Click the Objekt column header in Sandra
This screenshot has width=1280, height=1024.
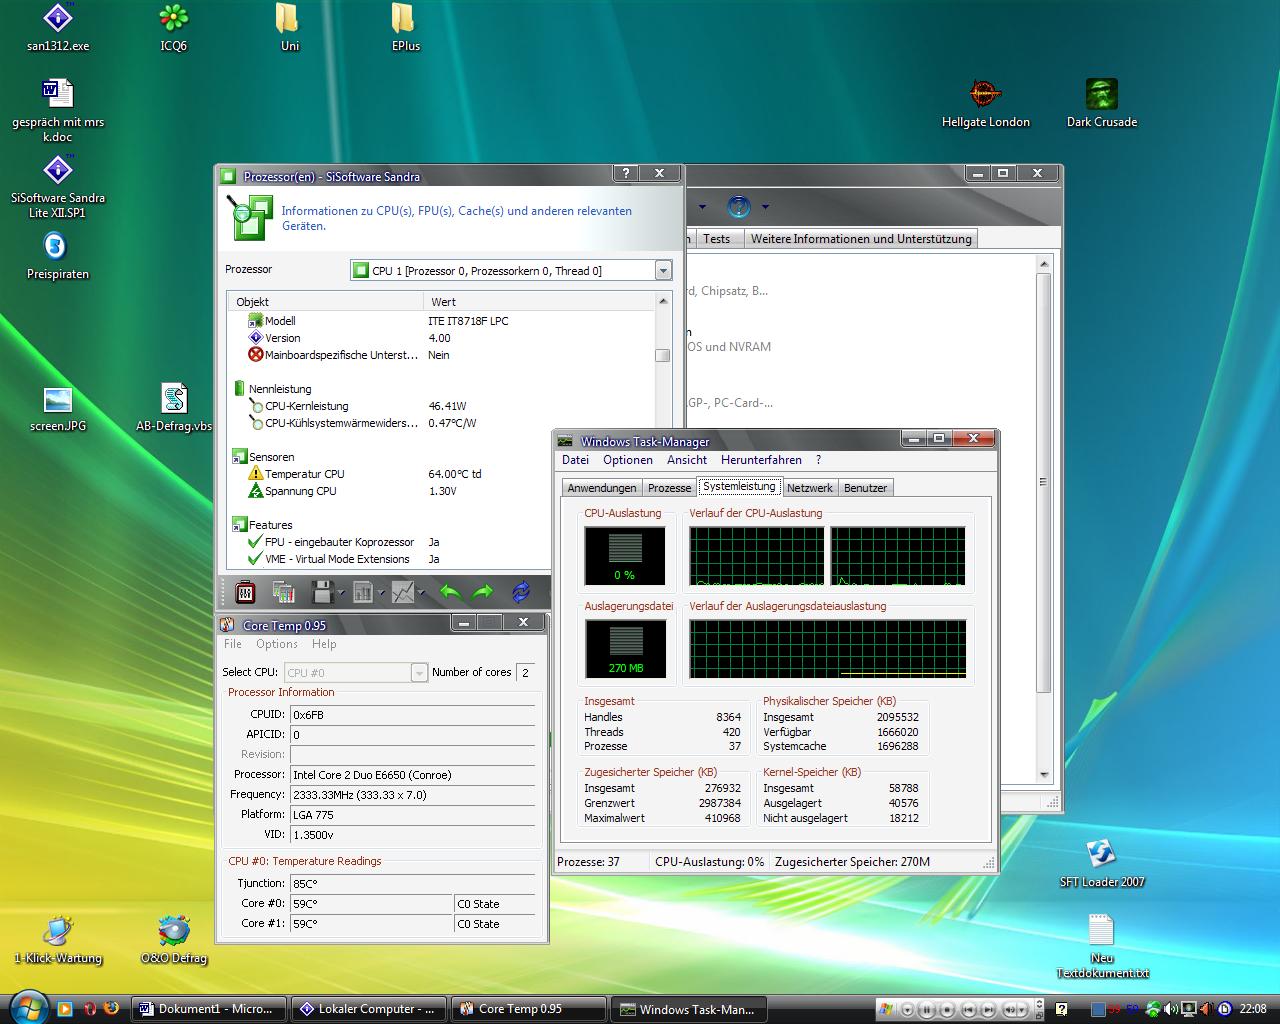325,301
